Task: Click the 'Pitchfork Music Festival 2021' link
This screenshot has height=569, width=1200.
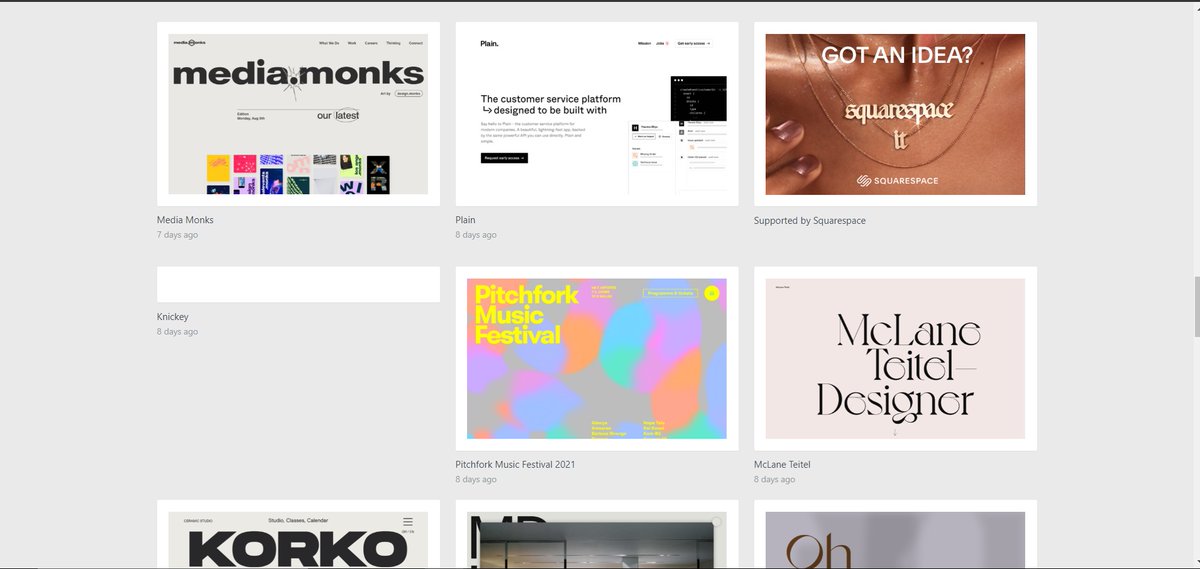Action: (x=515, y=465)
